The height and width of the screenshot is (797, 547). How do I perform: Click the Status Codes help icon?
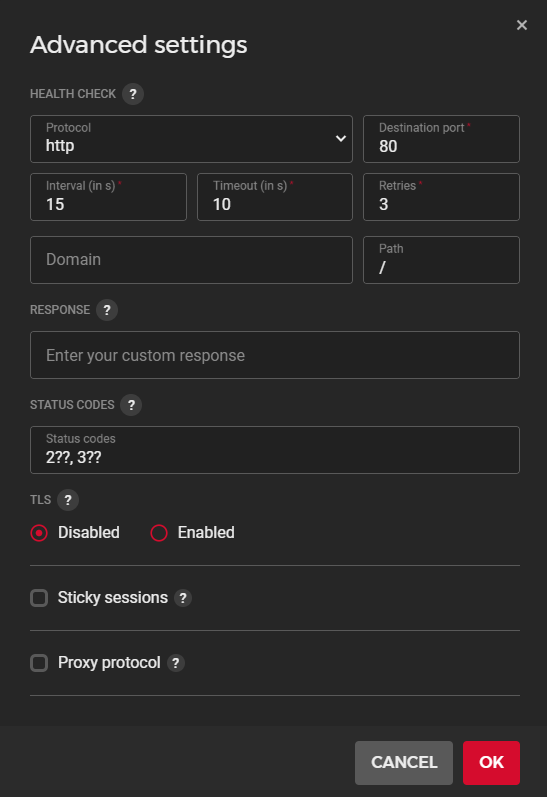[x=131, y=405]
